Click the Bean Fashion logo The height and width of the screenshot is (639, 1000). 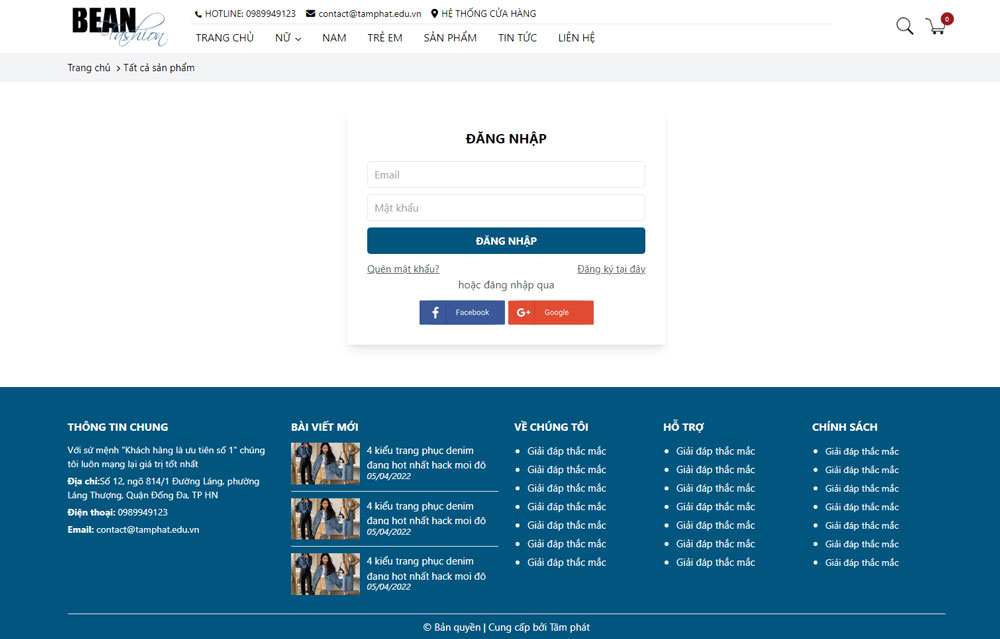(x=119, y=26)
